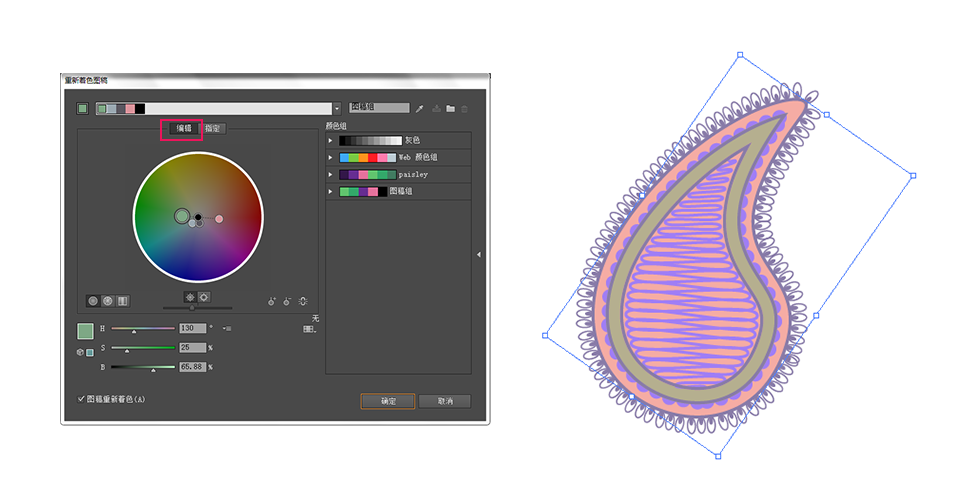Image resolution: width=960 pixels, height=500 pixels.
Task: Confirm with the 确定 button
Action: [388, 401]
